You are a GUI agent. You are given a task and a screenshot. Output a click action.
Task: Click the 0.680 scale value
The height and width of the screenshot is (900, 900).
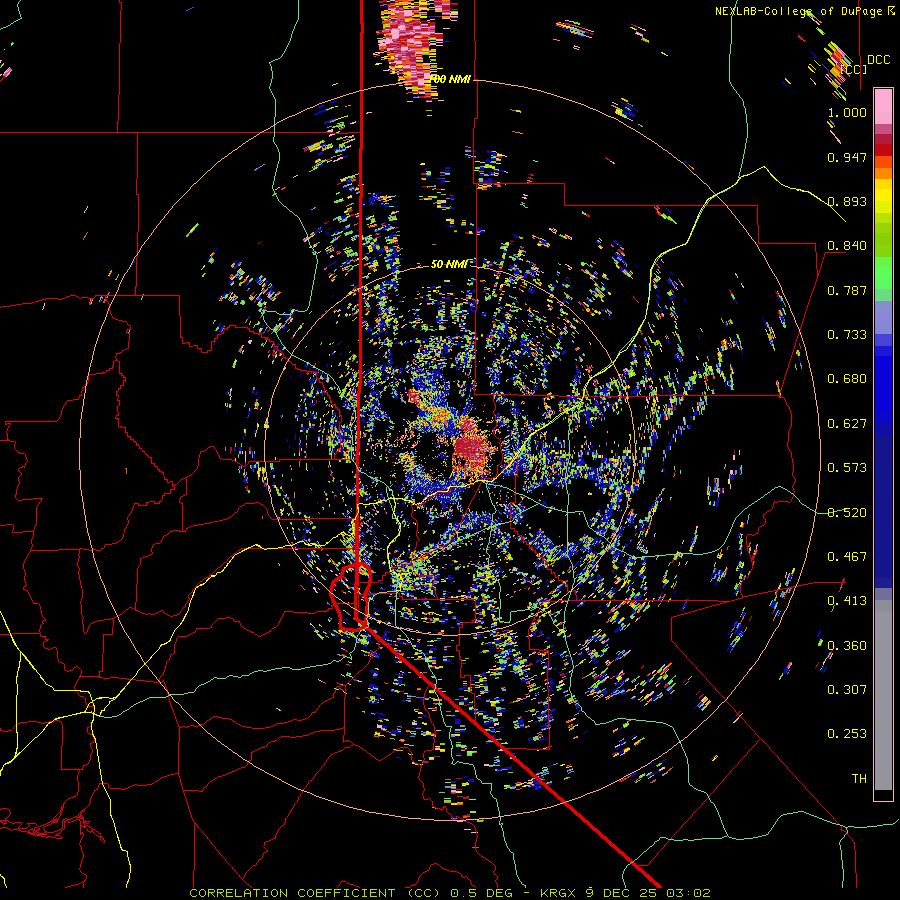(x=847, y=379)
